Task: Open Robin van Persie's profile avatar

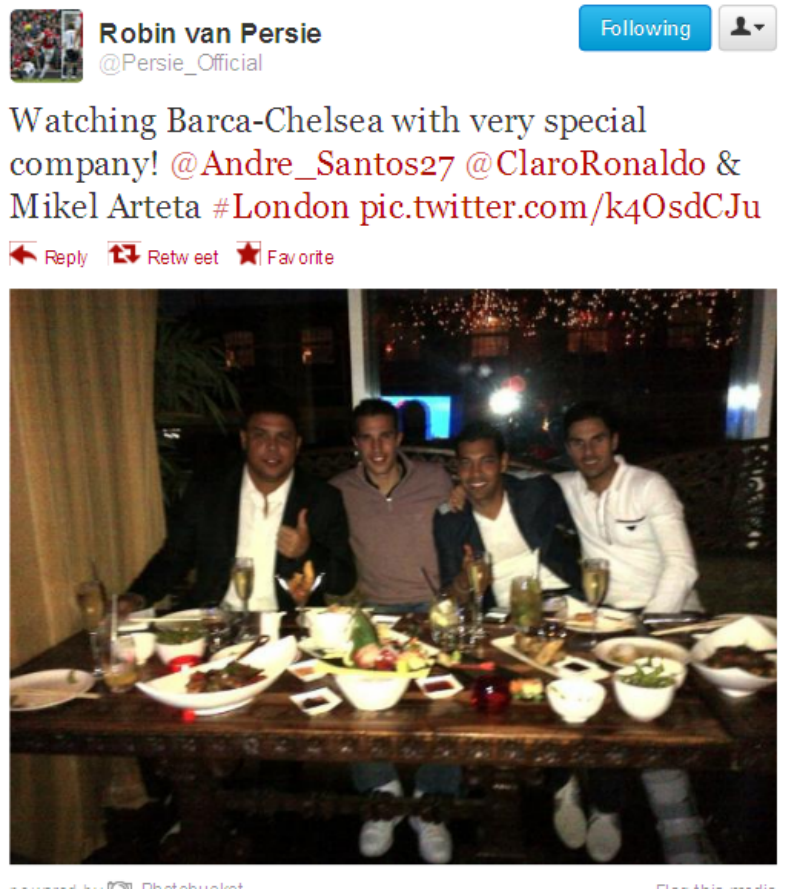Action: pyautogui.click(x=46, y=46)
